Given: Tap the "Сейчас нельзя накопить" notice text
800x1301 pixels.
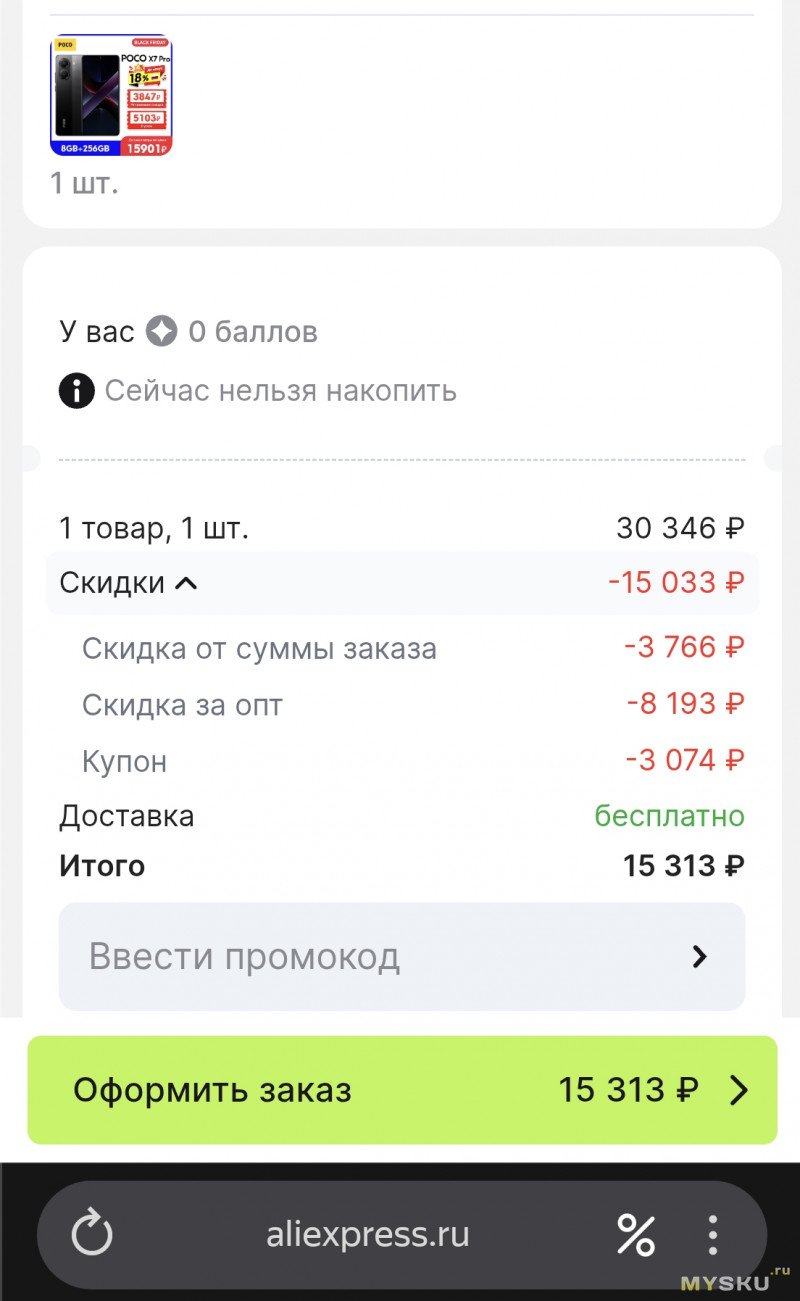Looking at the screenshot, I should tap(280, 390).
